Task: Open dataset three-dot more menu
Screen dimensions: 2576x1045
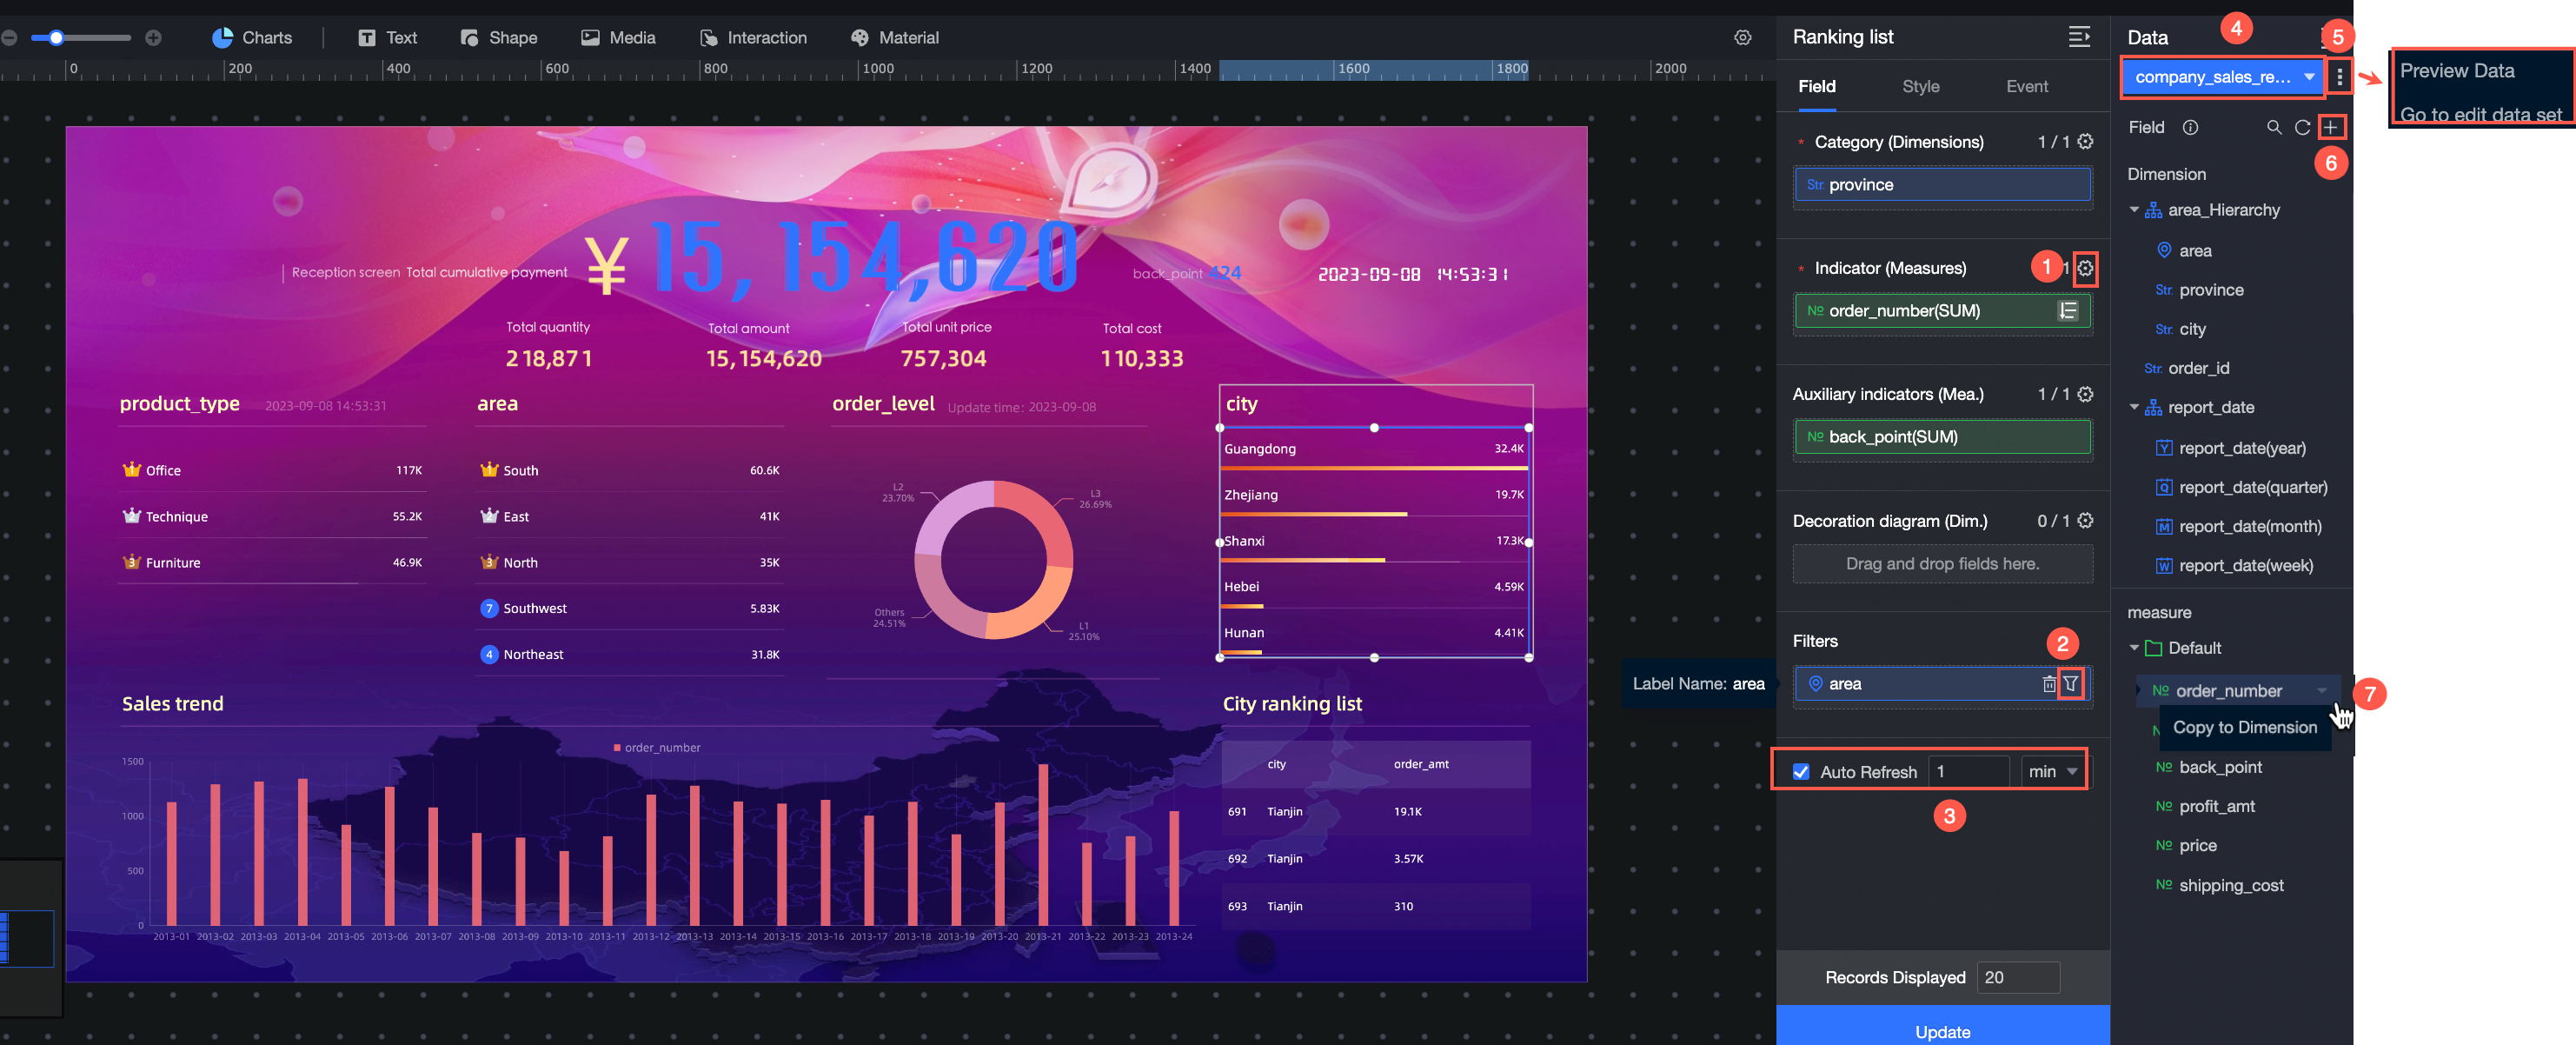Action: (2338, 77)
